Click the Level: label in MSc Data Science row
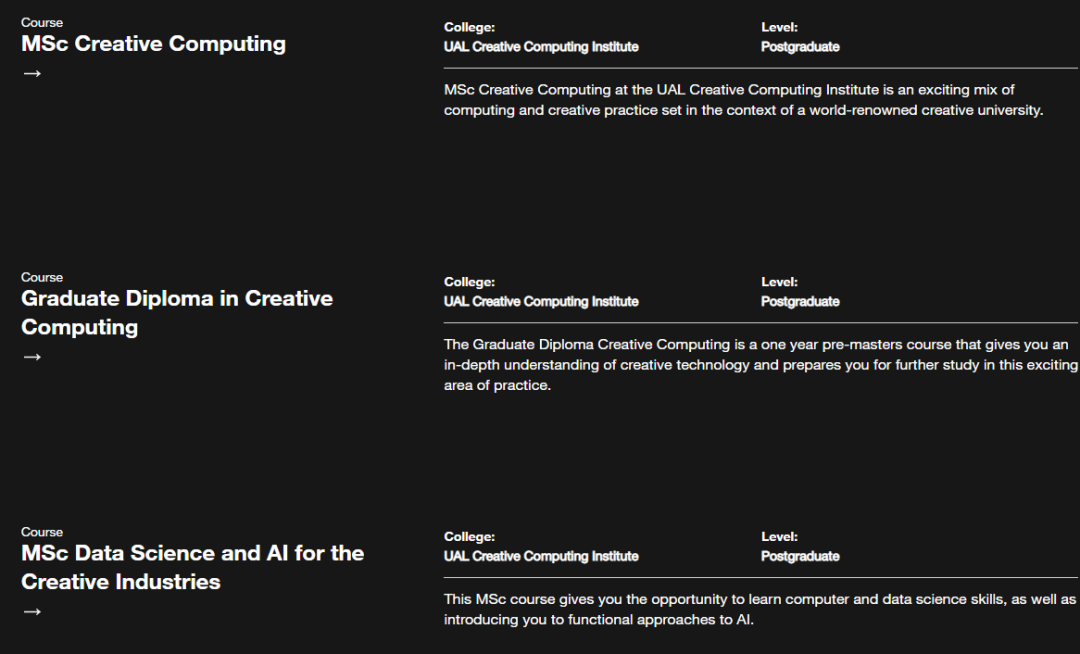 (x=779, y=537)
